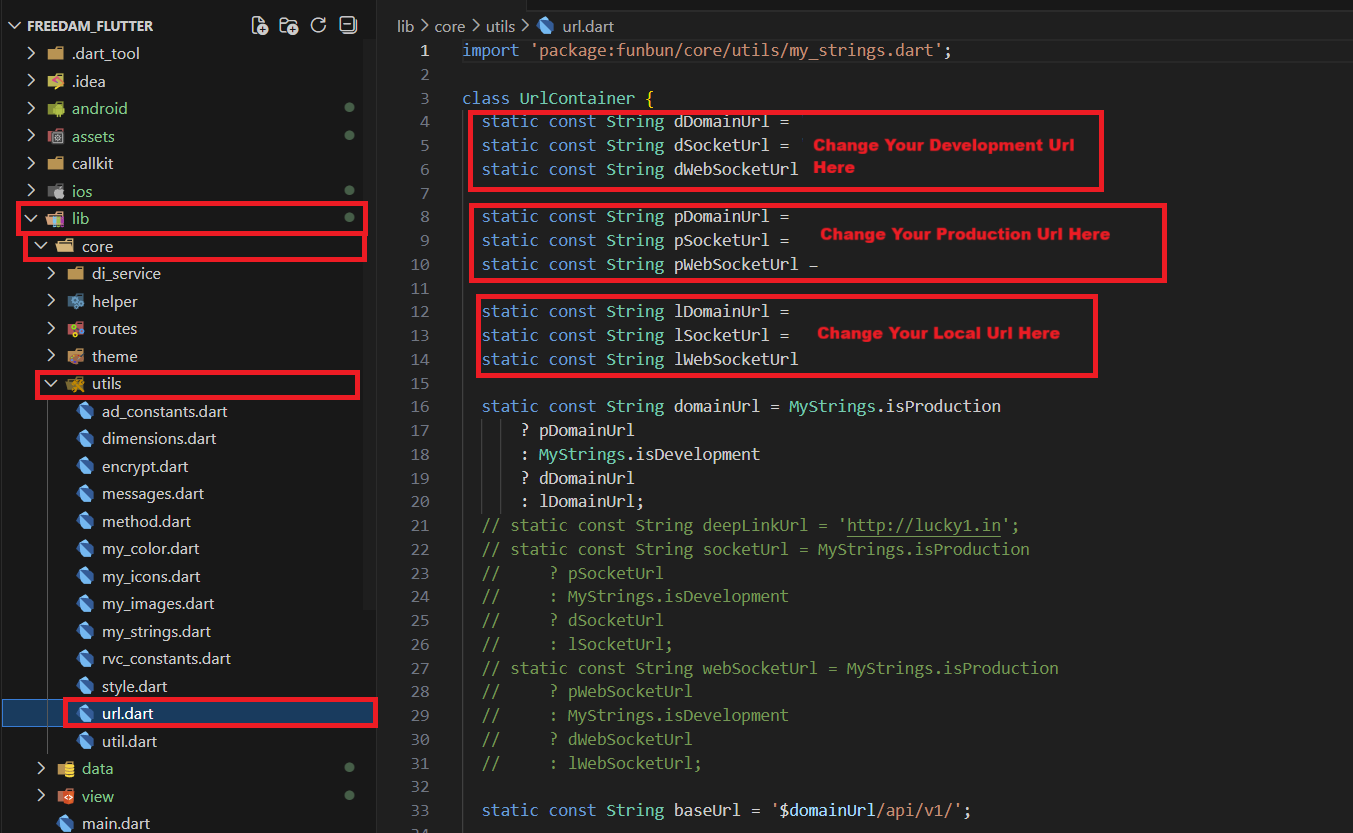The image size is (1353, 833).
Task: Collapse the FREEDAM_FLUTTER project root
Action: [x=15, y=26]
